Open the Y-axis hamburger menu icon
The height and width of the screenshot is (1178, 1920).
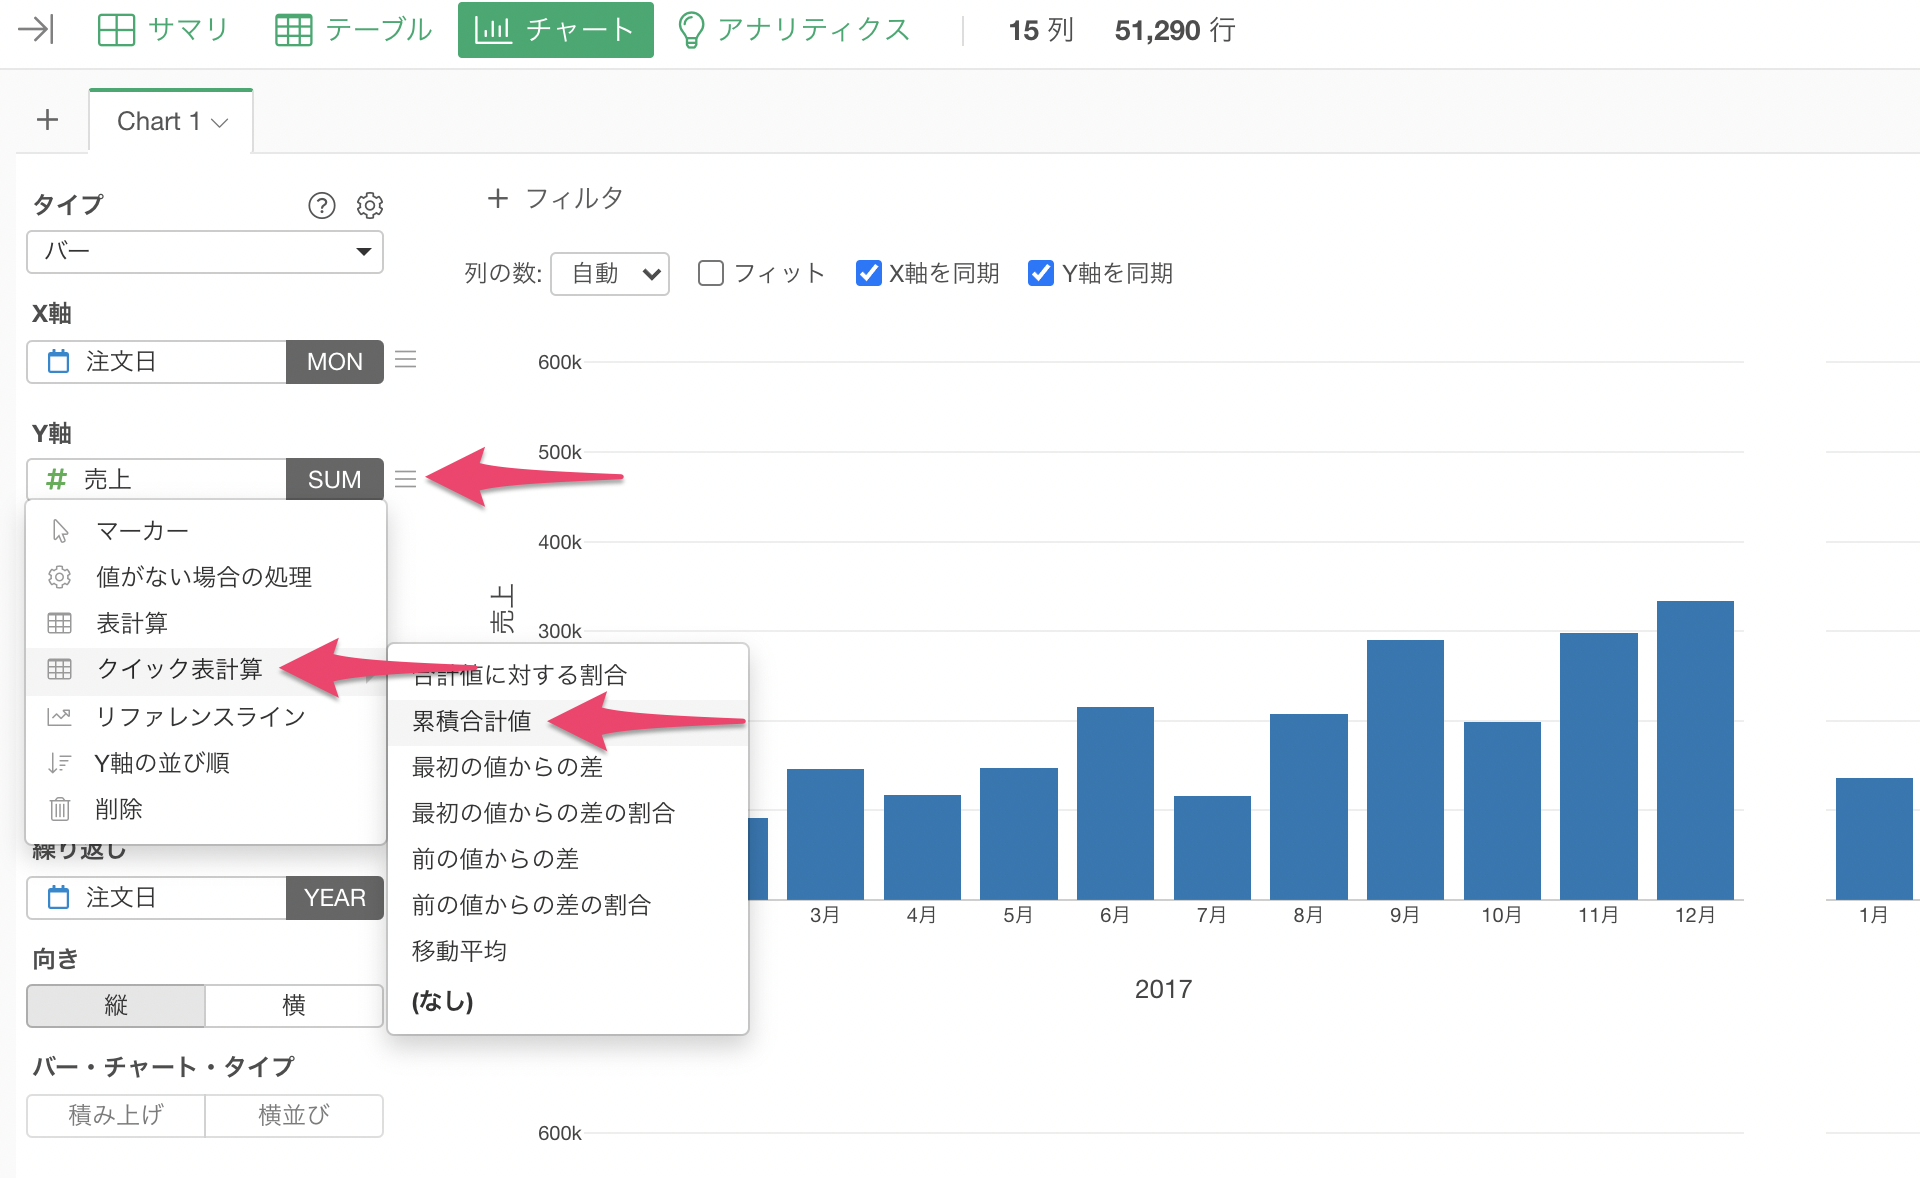[x=405, y=479]
